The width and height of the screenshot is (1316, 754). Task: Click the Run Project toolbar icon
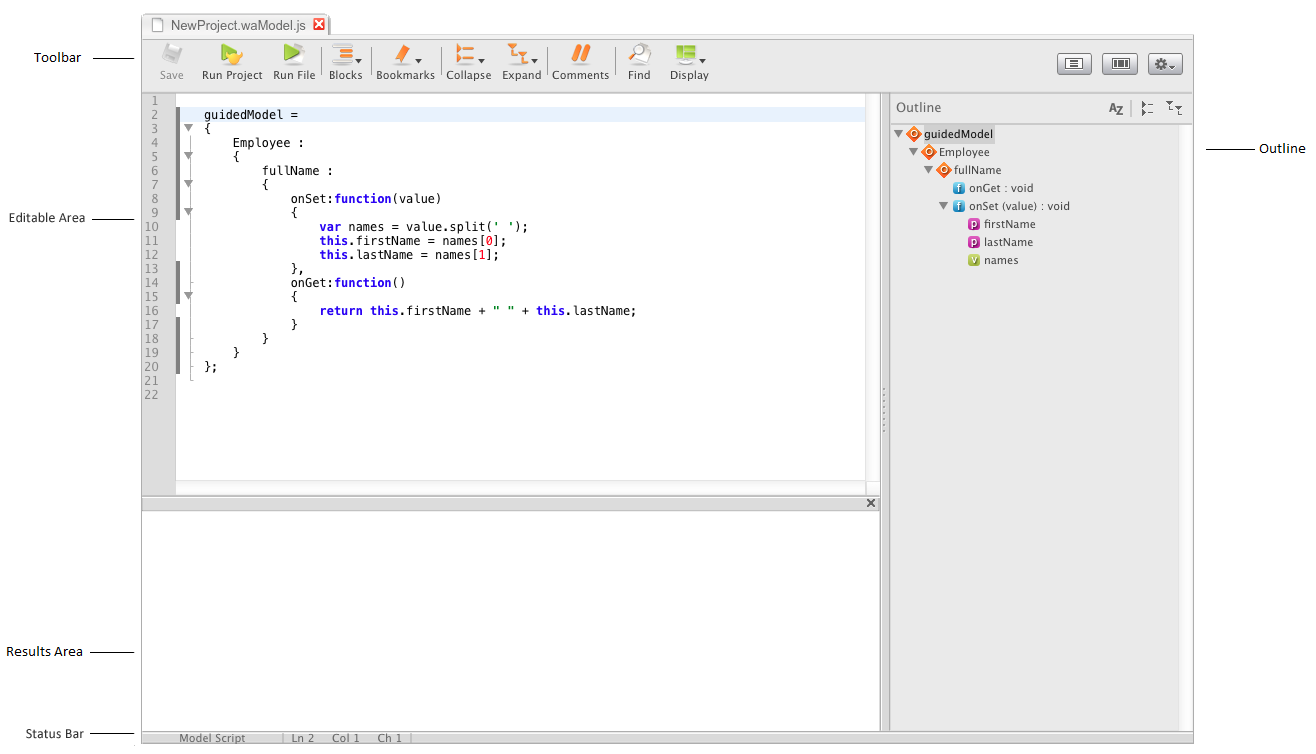coord(231,56)
